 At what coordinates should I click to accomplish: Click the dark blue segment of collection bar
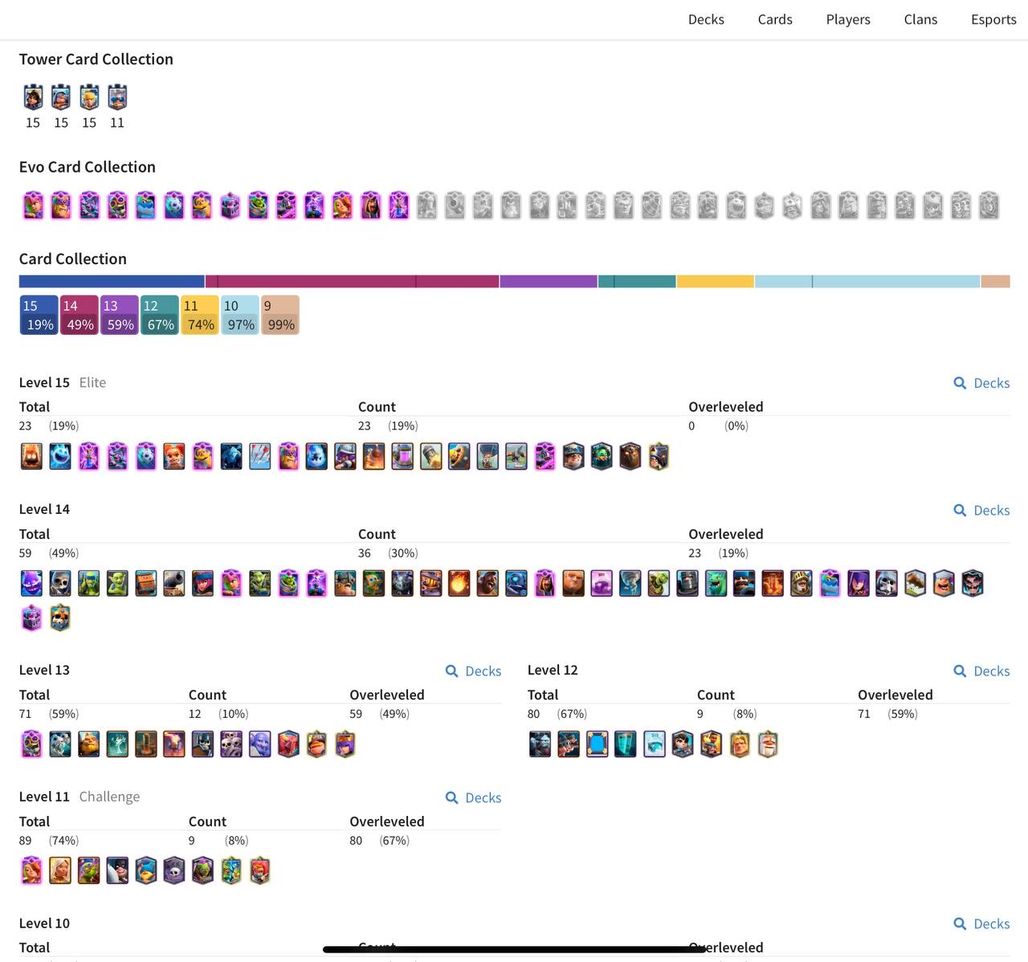click(111, 281)
